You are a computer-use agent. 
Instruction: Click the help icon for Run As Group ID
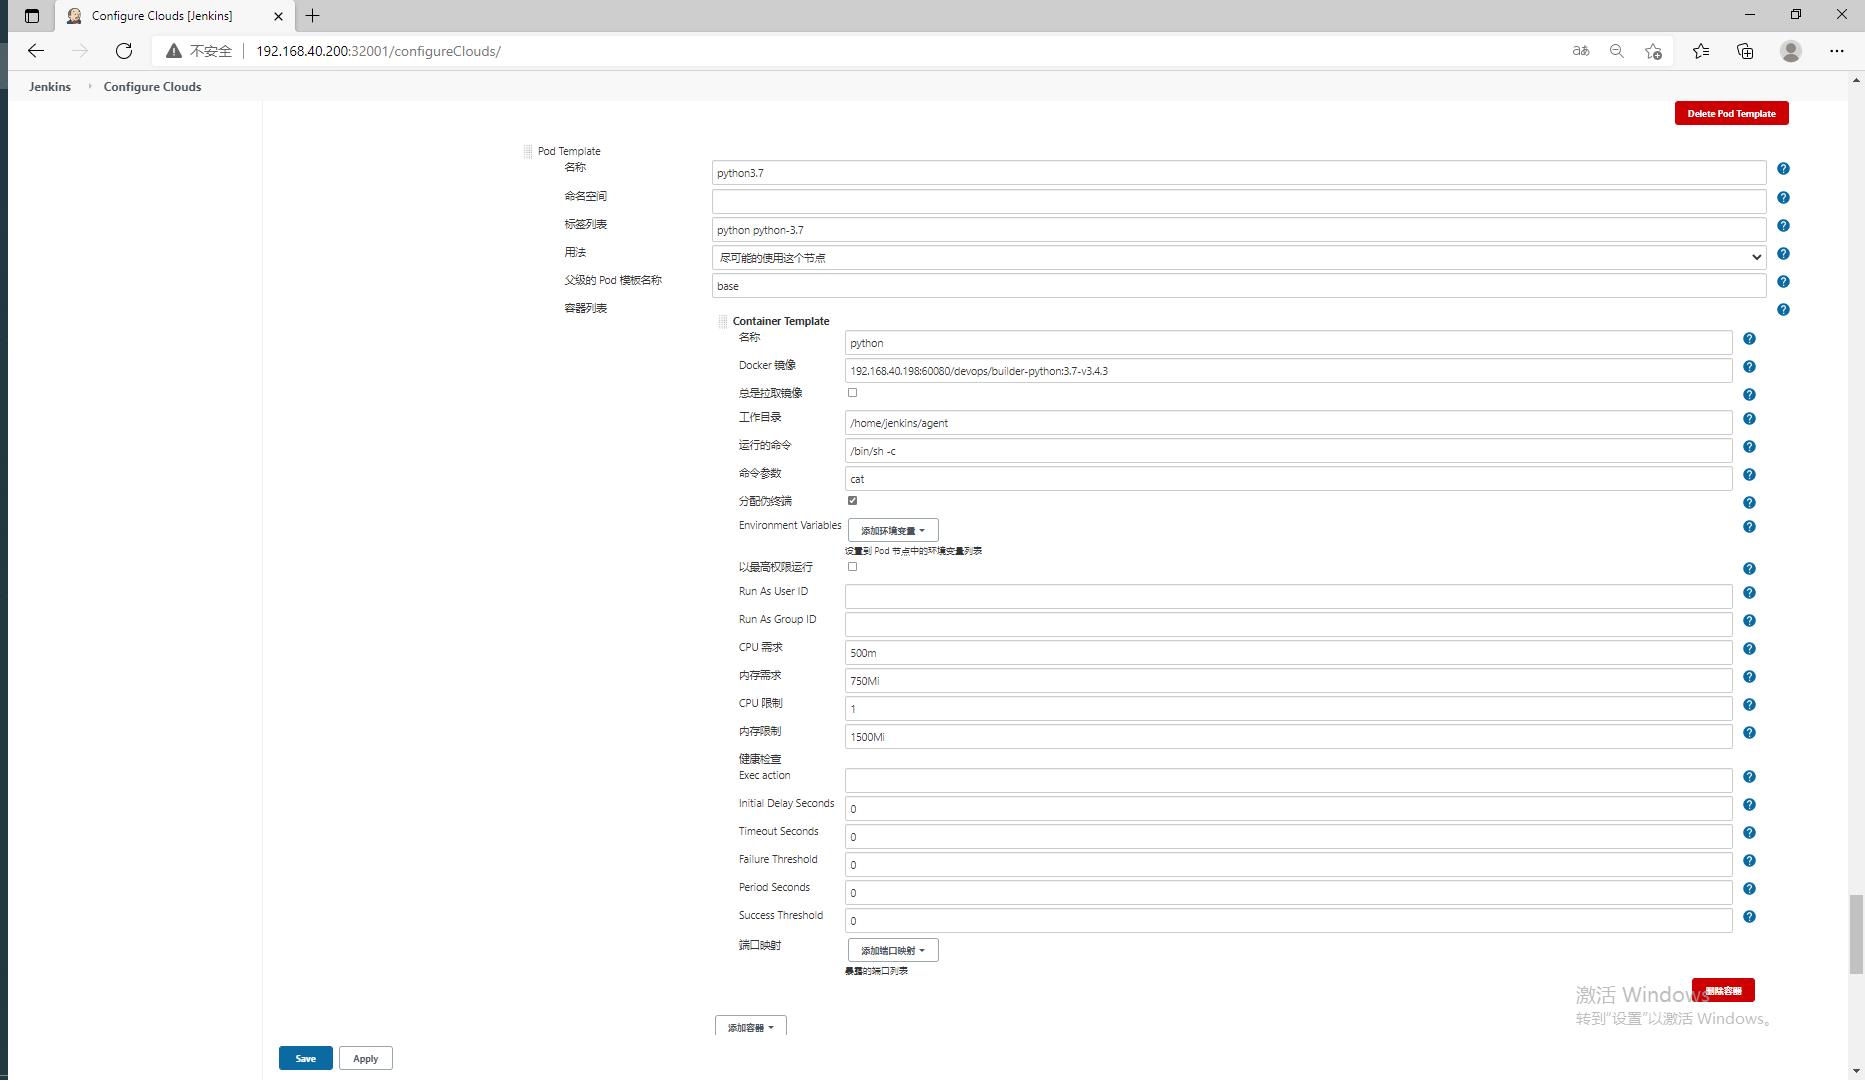click(x=1749, y=621)
